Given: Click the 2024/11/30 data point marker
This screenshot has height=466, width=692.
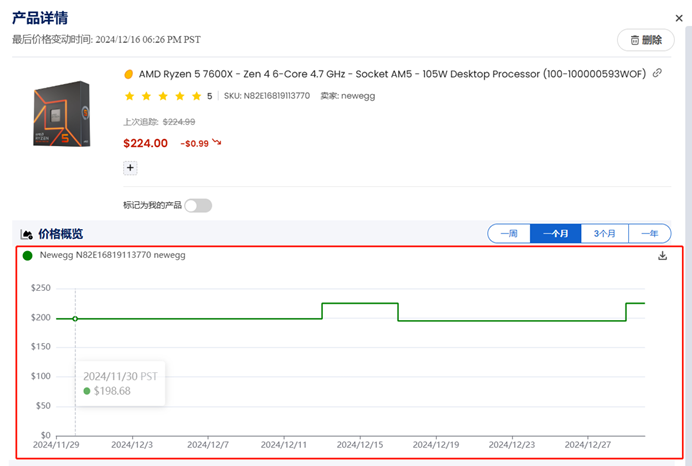Looking at the screenshot, I should [75, 319].
